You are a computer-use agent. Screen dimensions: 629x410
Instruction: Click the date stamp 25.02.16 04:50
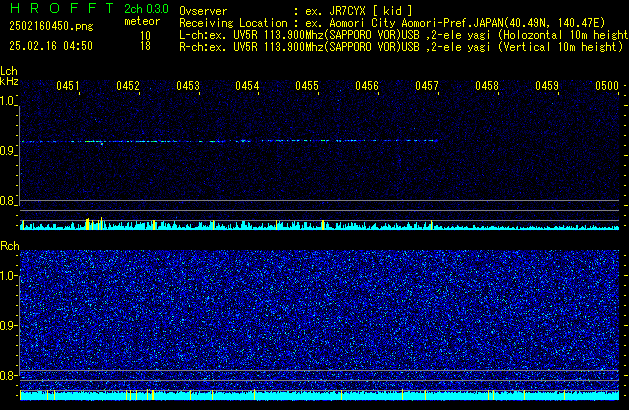pyautogui.click(x=51, y=46)
